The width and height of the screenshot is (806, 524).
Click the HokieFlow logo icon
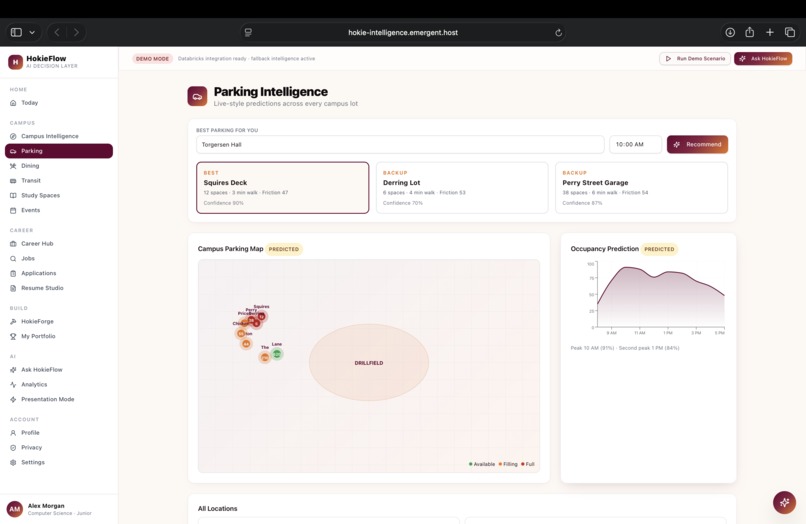point(15,62)
